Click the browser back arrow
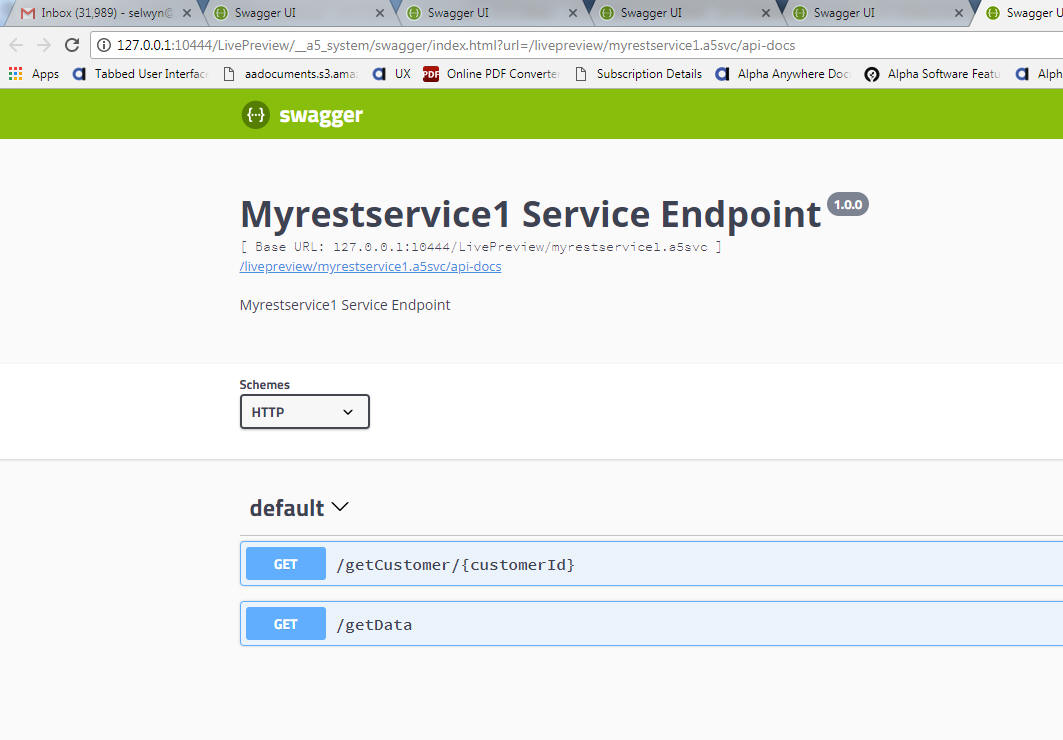Image resolution: width=1063 pixels, height=740 pixels. (x=16, y=45)
